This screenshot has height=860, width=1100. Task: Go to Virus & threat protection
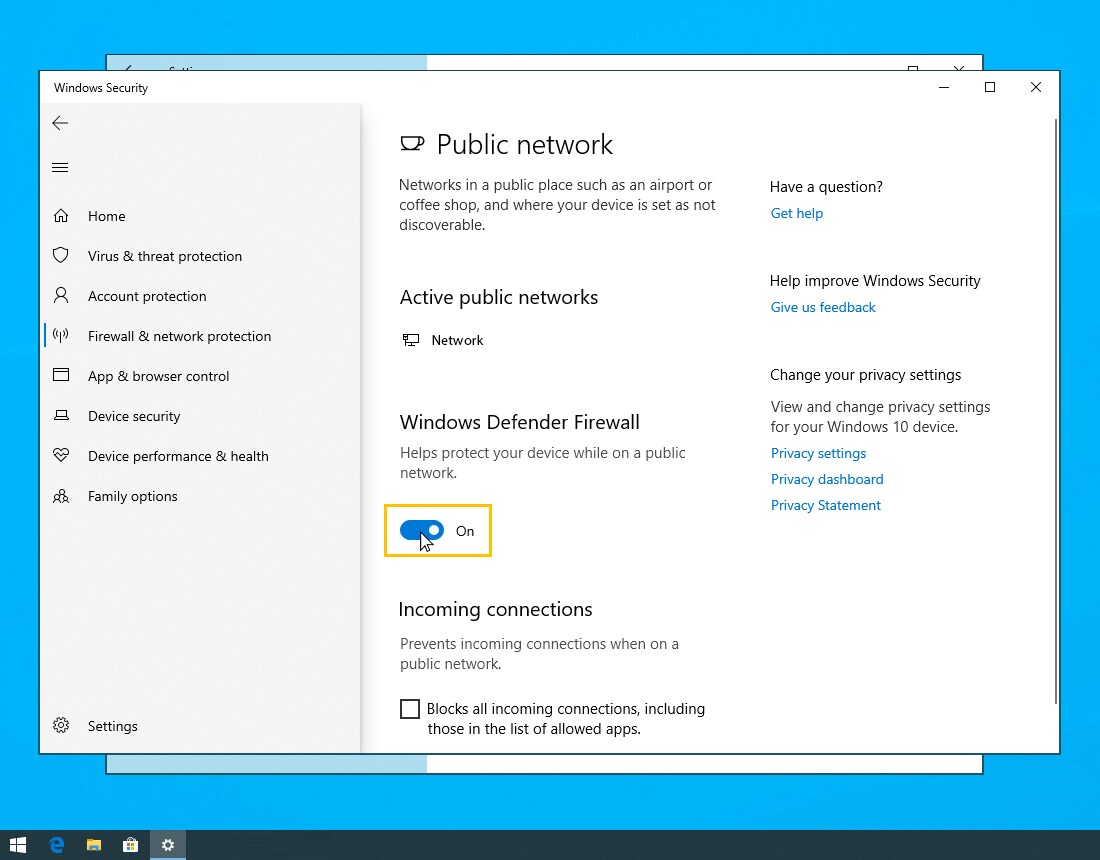click(x=165, y=256)
